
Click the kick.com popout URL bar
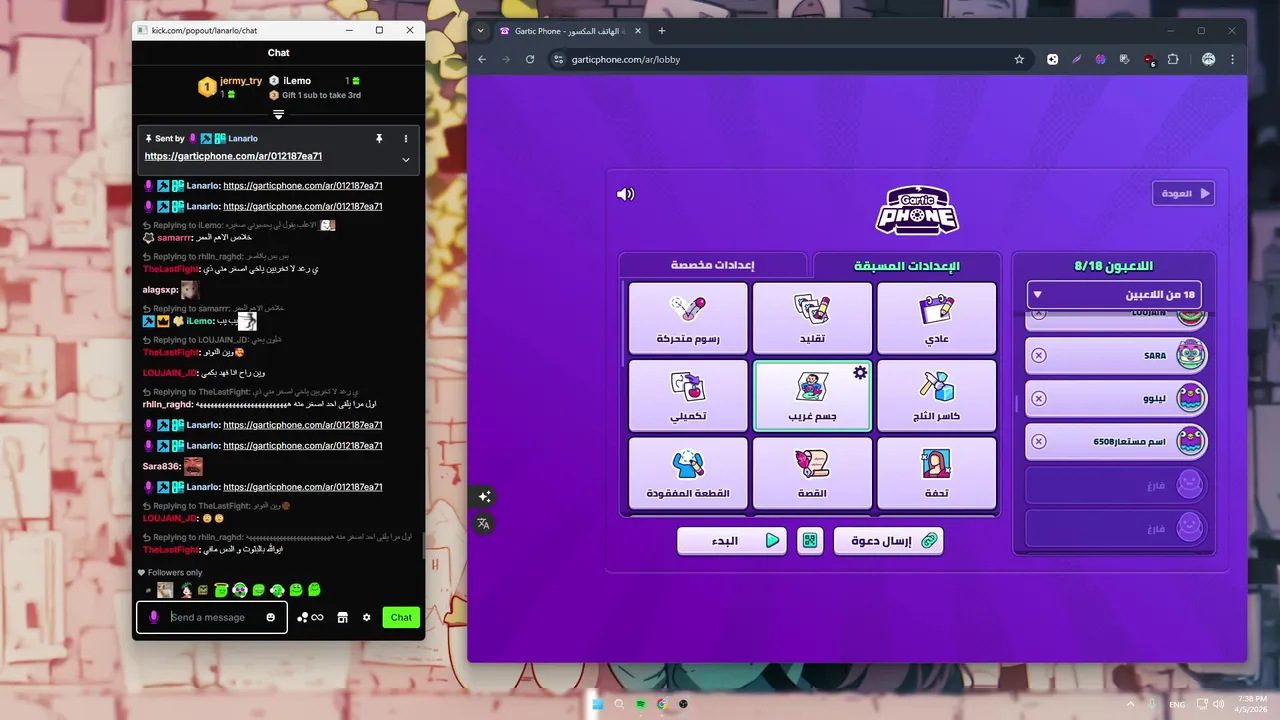tap(205, 31)
